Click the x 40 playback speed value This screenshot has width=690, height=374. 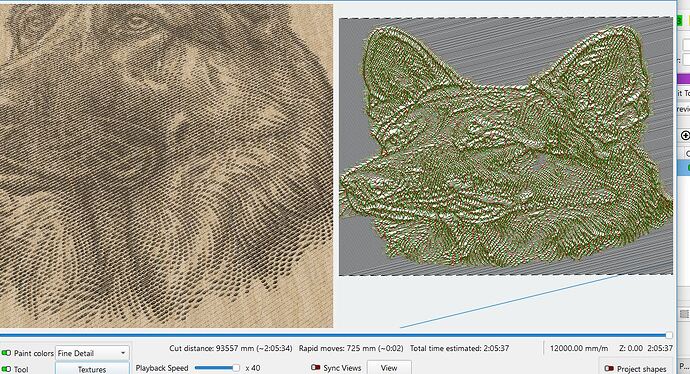[x=253, y=368]
